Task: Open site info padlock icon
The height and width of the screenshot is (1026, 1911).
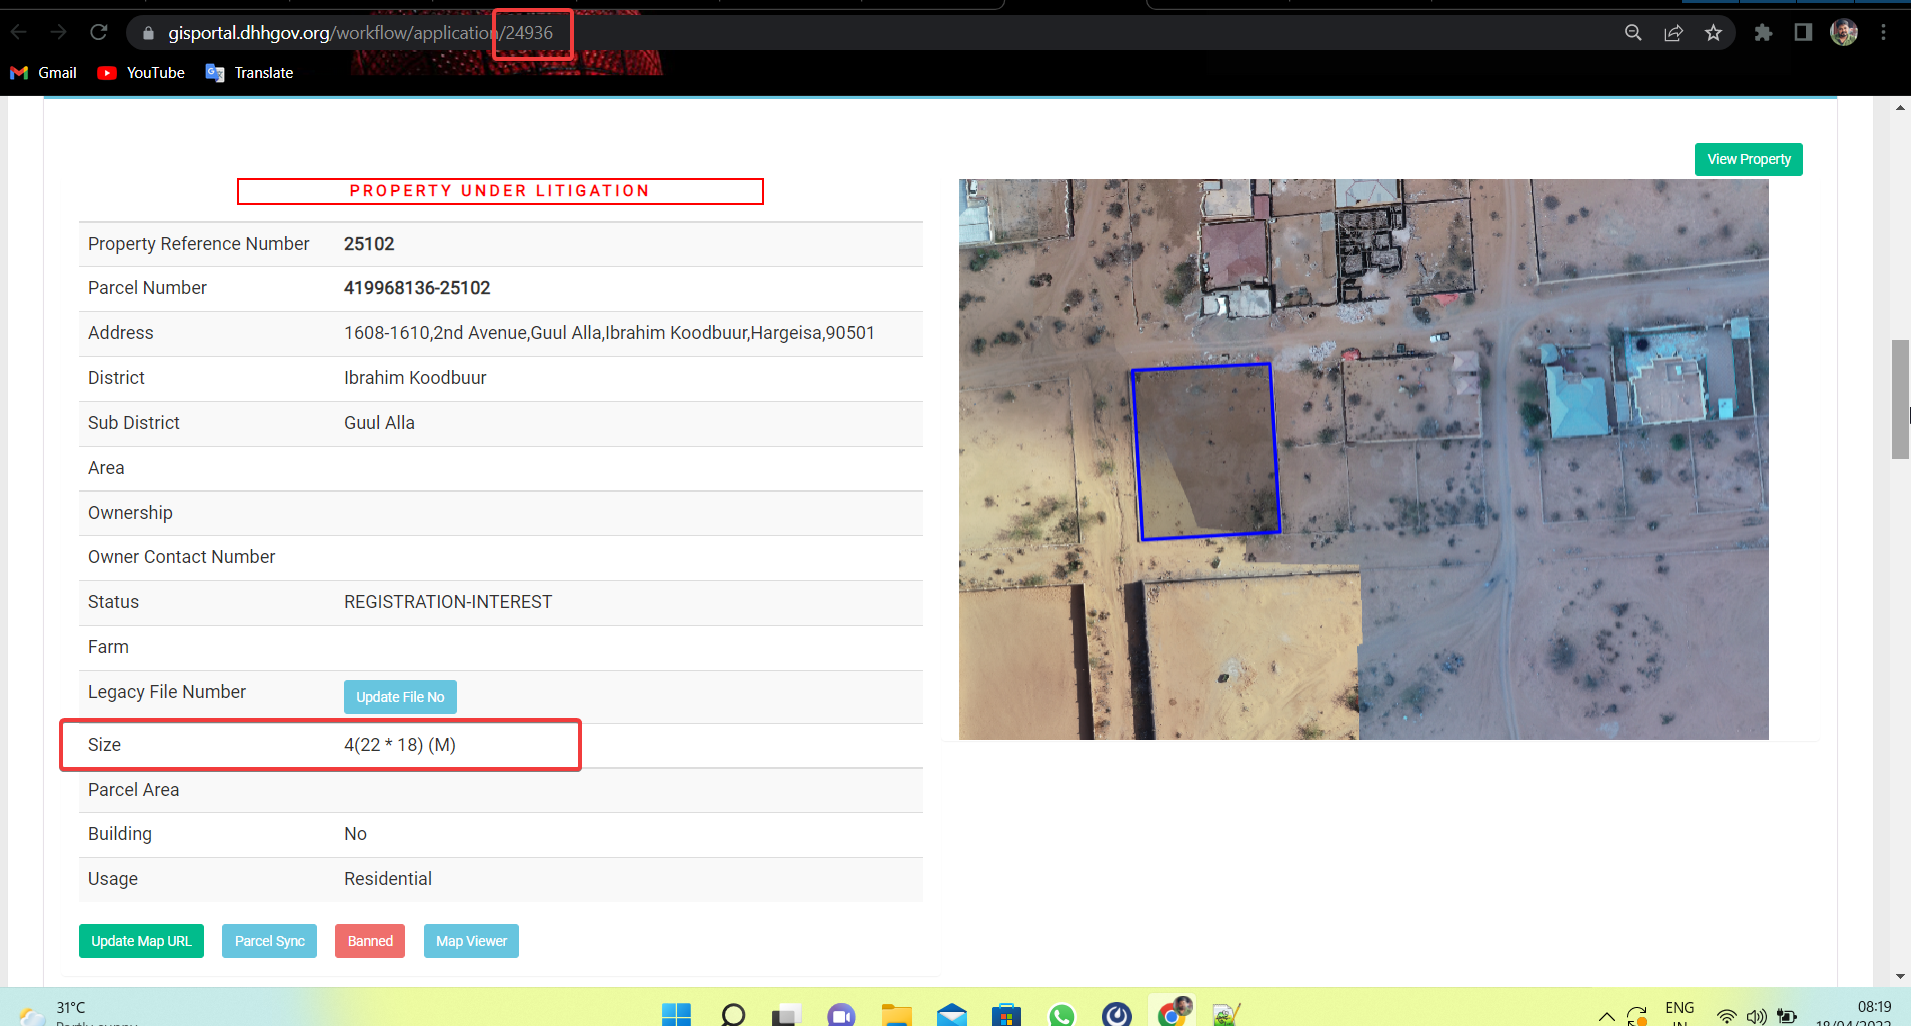Action: [x=148, y=33]
